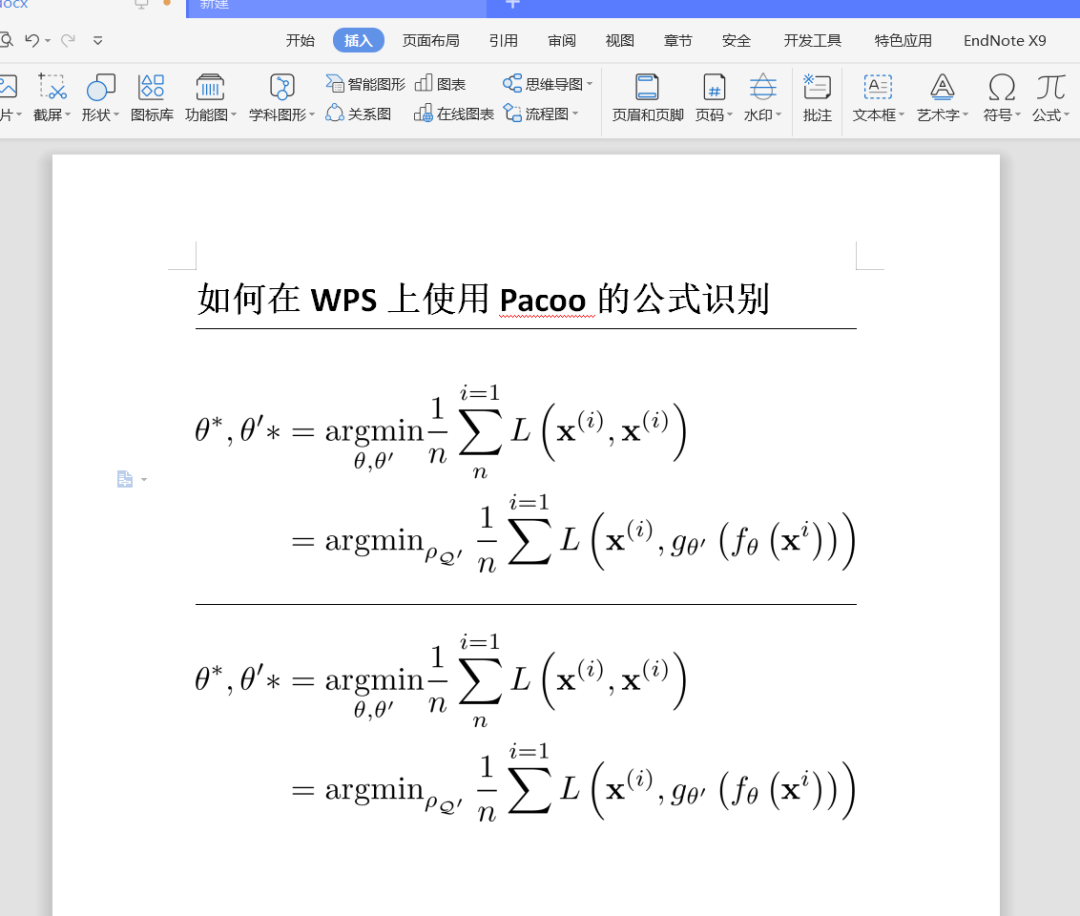The width and height of the screenshot is (1080, 916).
Task: Expand the 文本框 dropdown arrow
Action: point(901,114)
